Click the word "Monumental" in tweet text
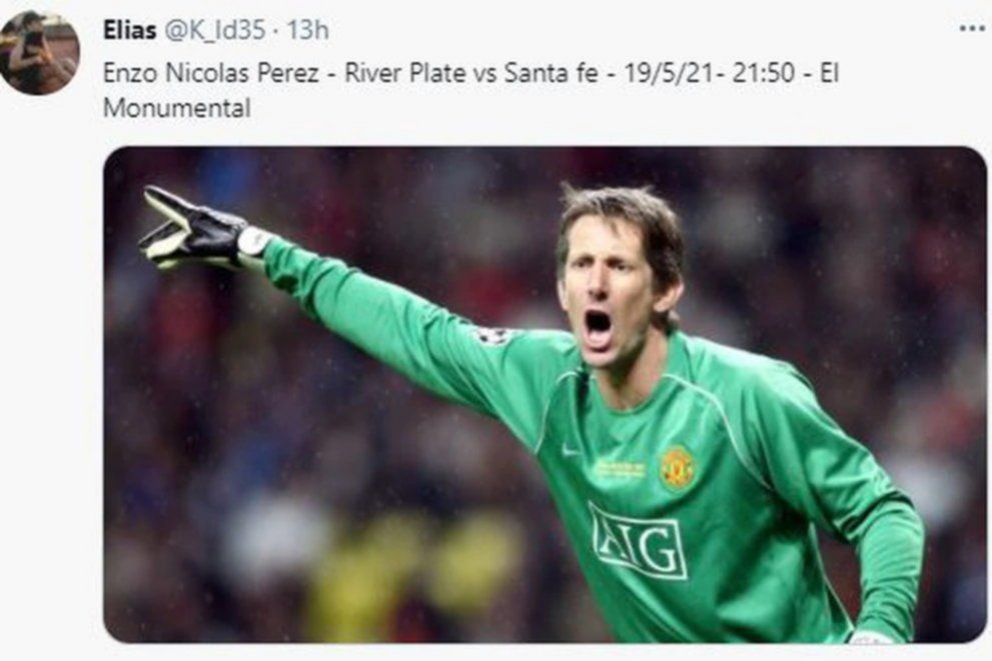The image size is (992, 661). [x=177, y=108]
